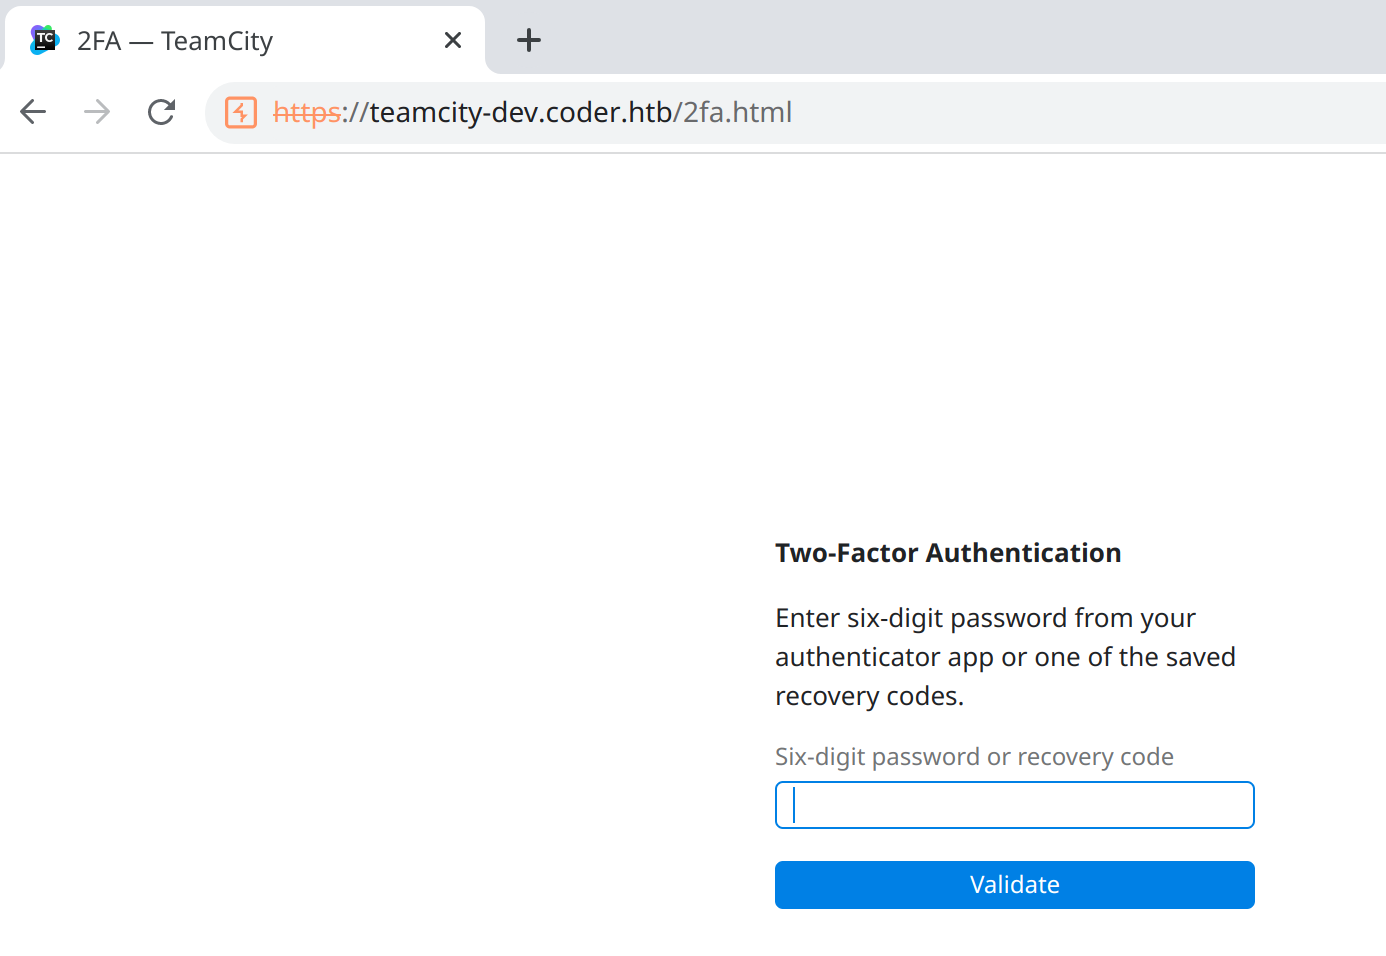This screenshot has width=1386, height=956.
Task: Click empty tab strip beside new tab button
Action: click(960, 38)
